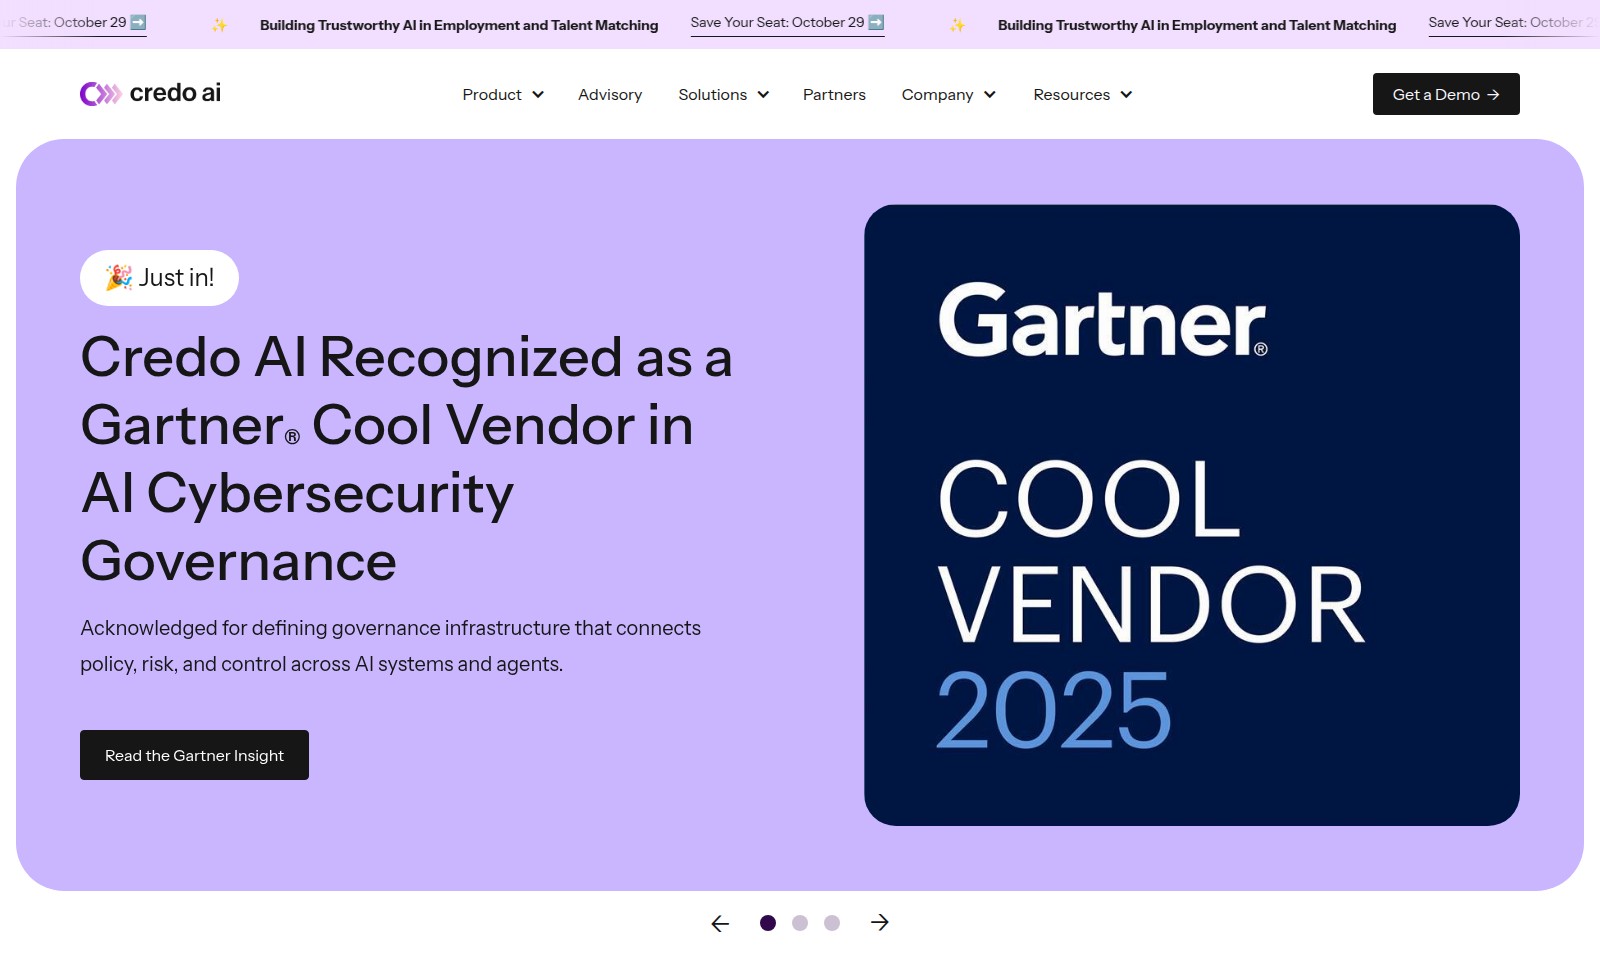Click the Gartner Cool Vendor 2025 image
This screenshot has width=1600, height=960.
pyautogui.click(x=1192, y=515)
